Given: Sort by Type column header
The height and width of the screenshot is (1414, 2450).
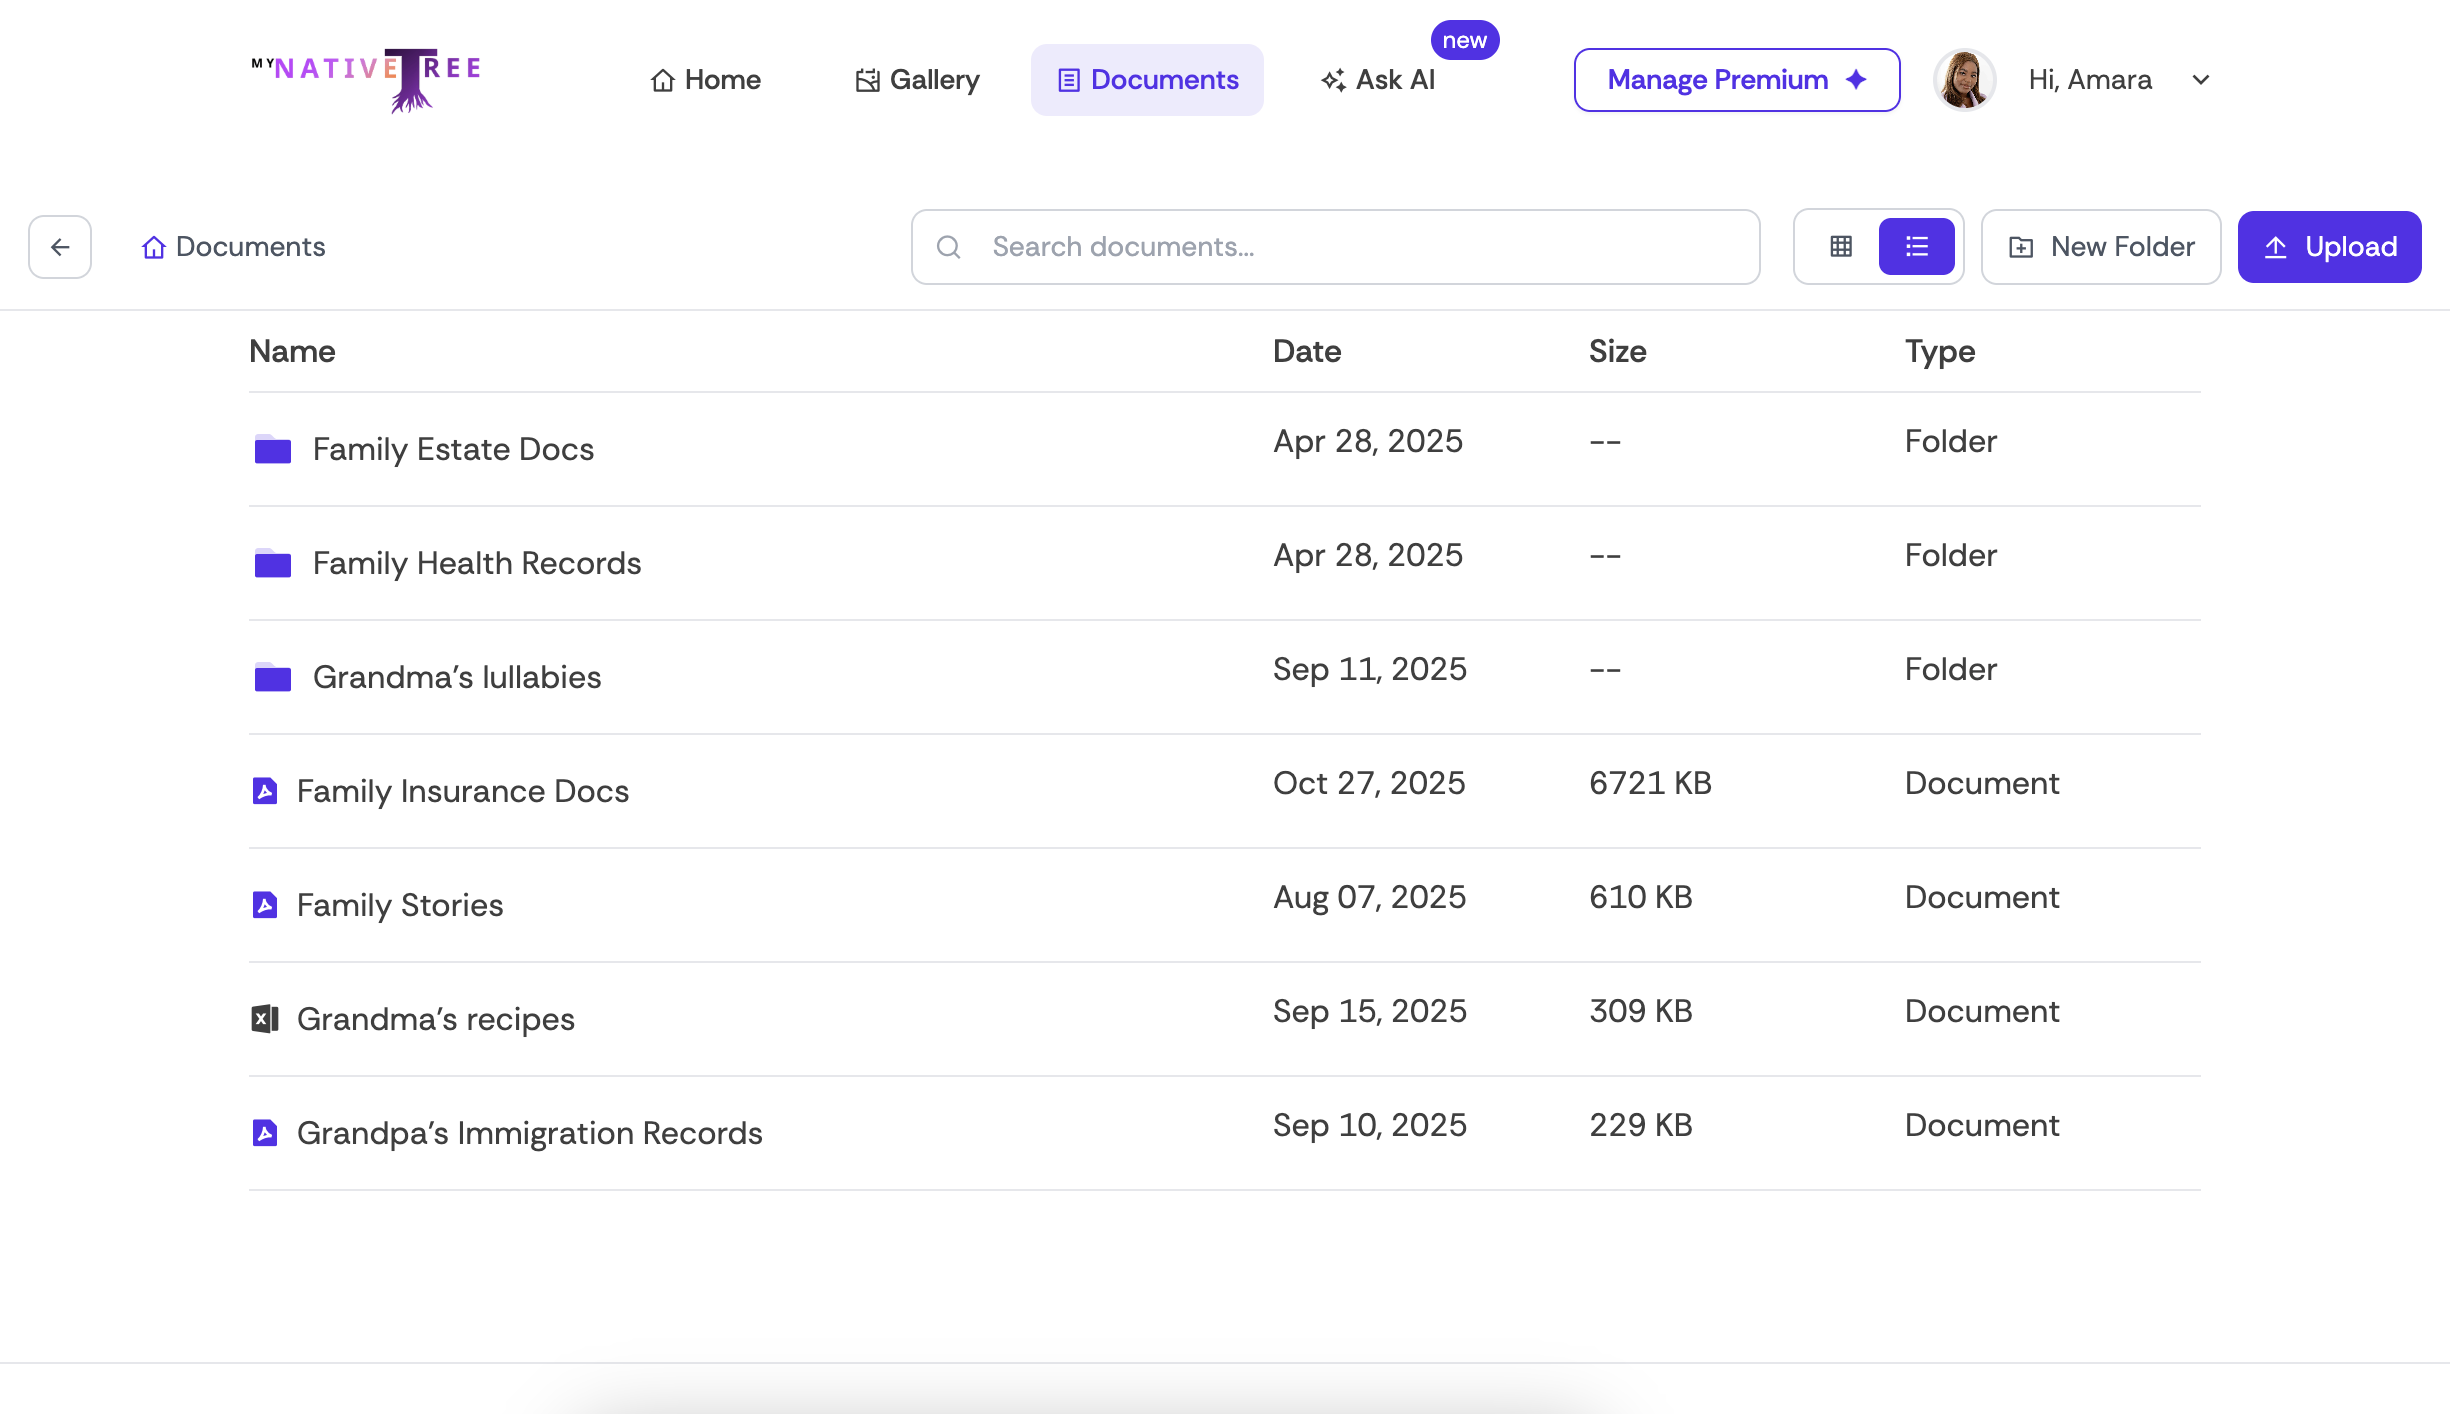Looking at the screenshot, I should 1939,351.
